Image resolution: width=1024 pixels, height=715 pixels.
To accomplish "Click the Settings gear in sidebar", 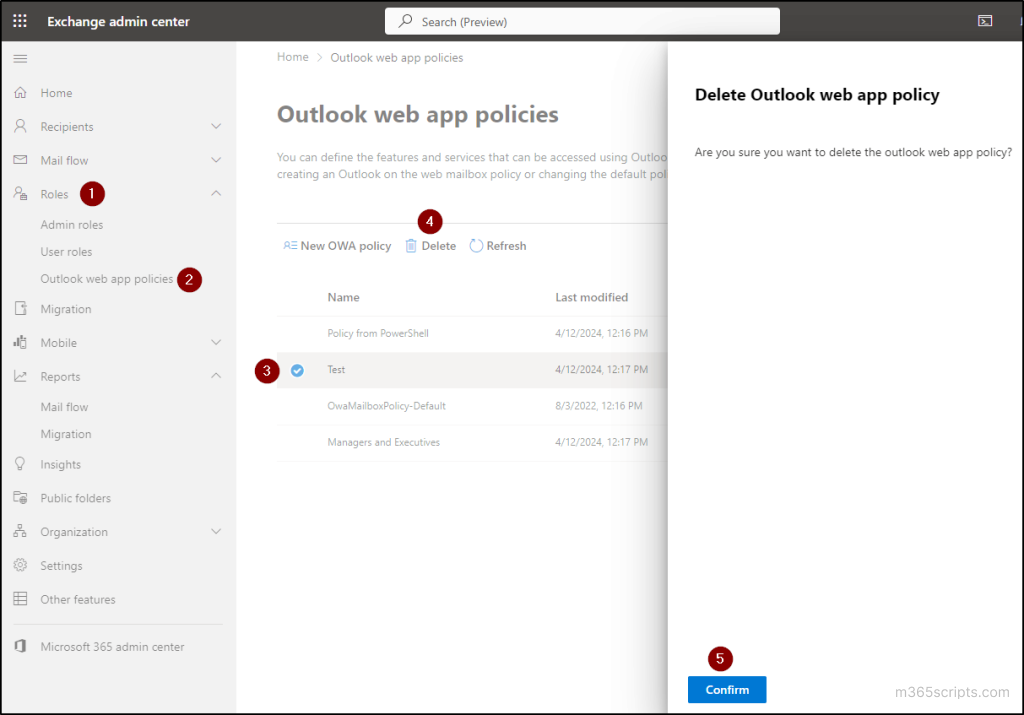I will (x=21, y=565).
